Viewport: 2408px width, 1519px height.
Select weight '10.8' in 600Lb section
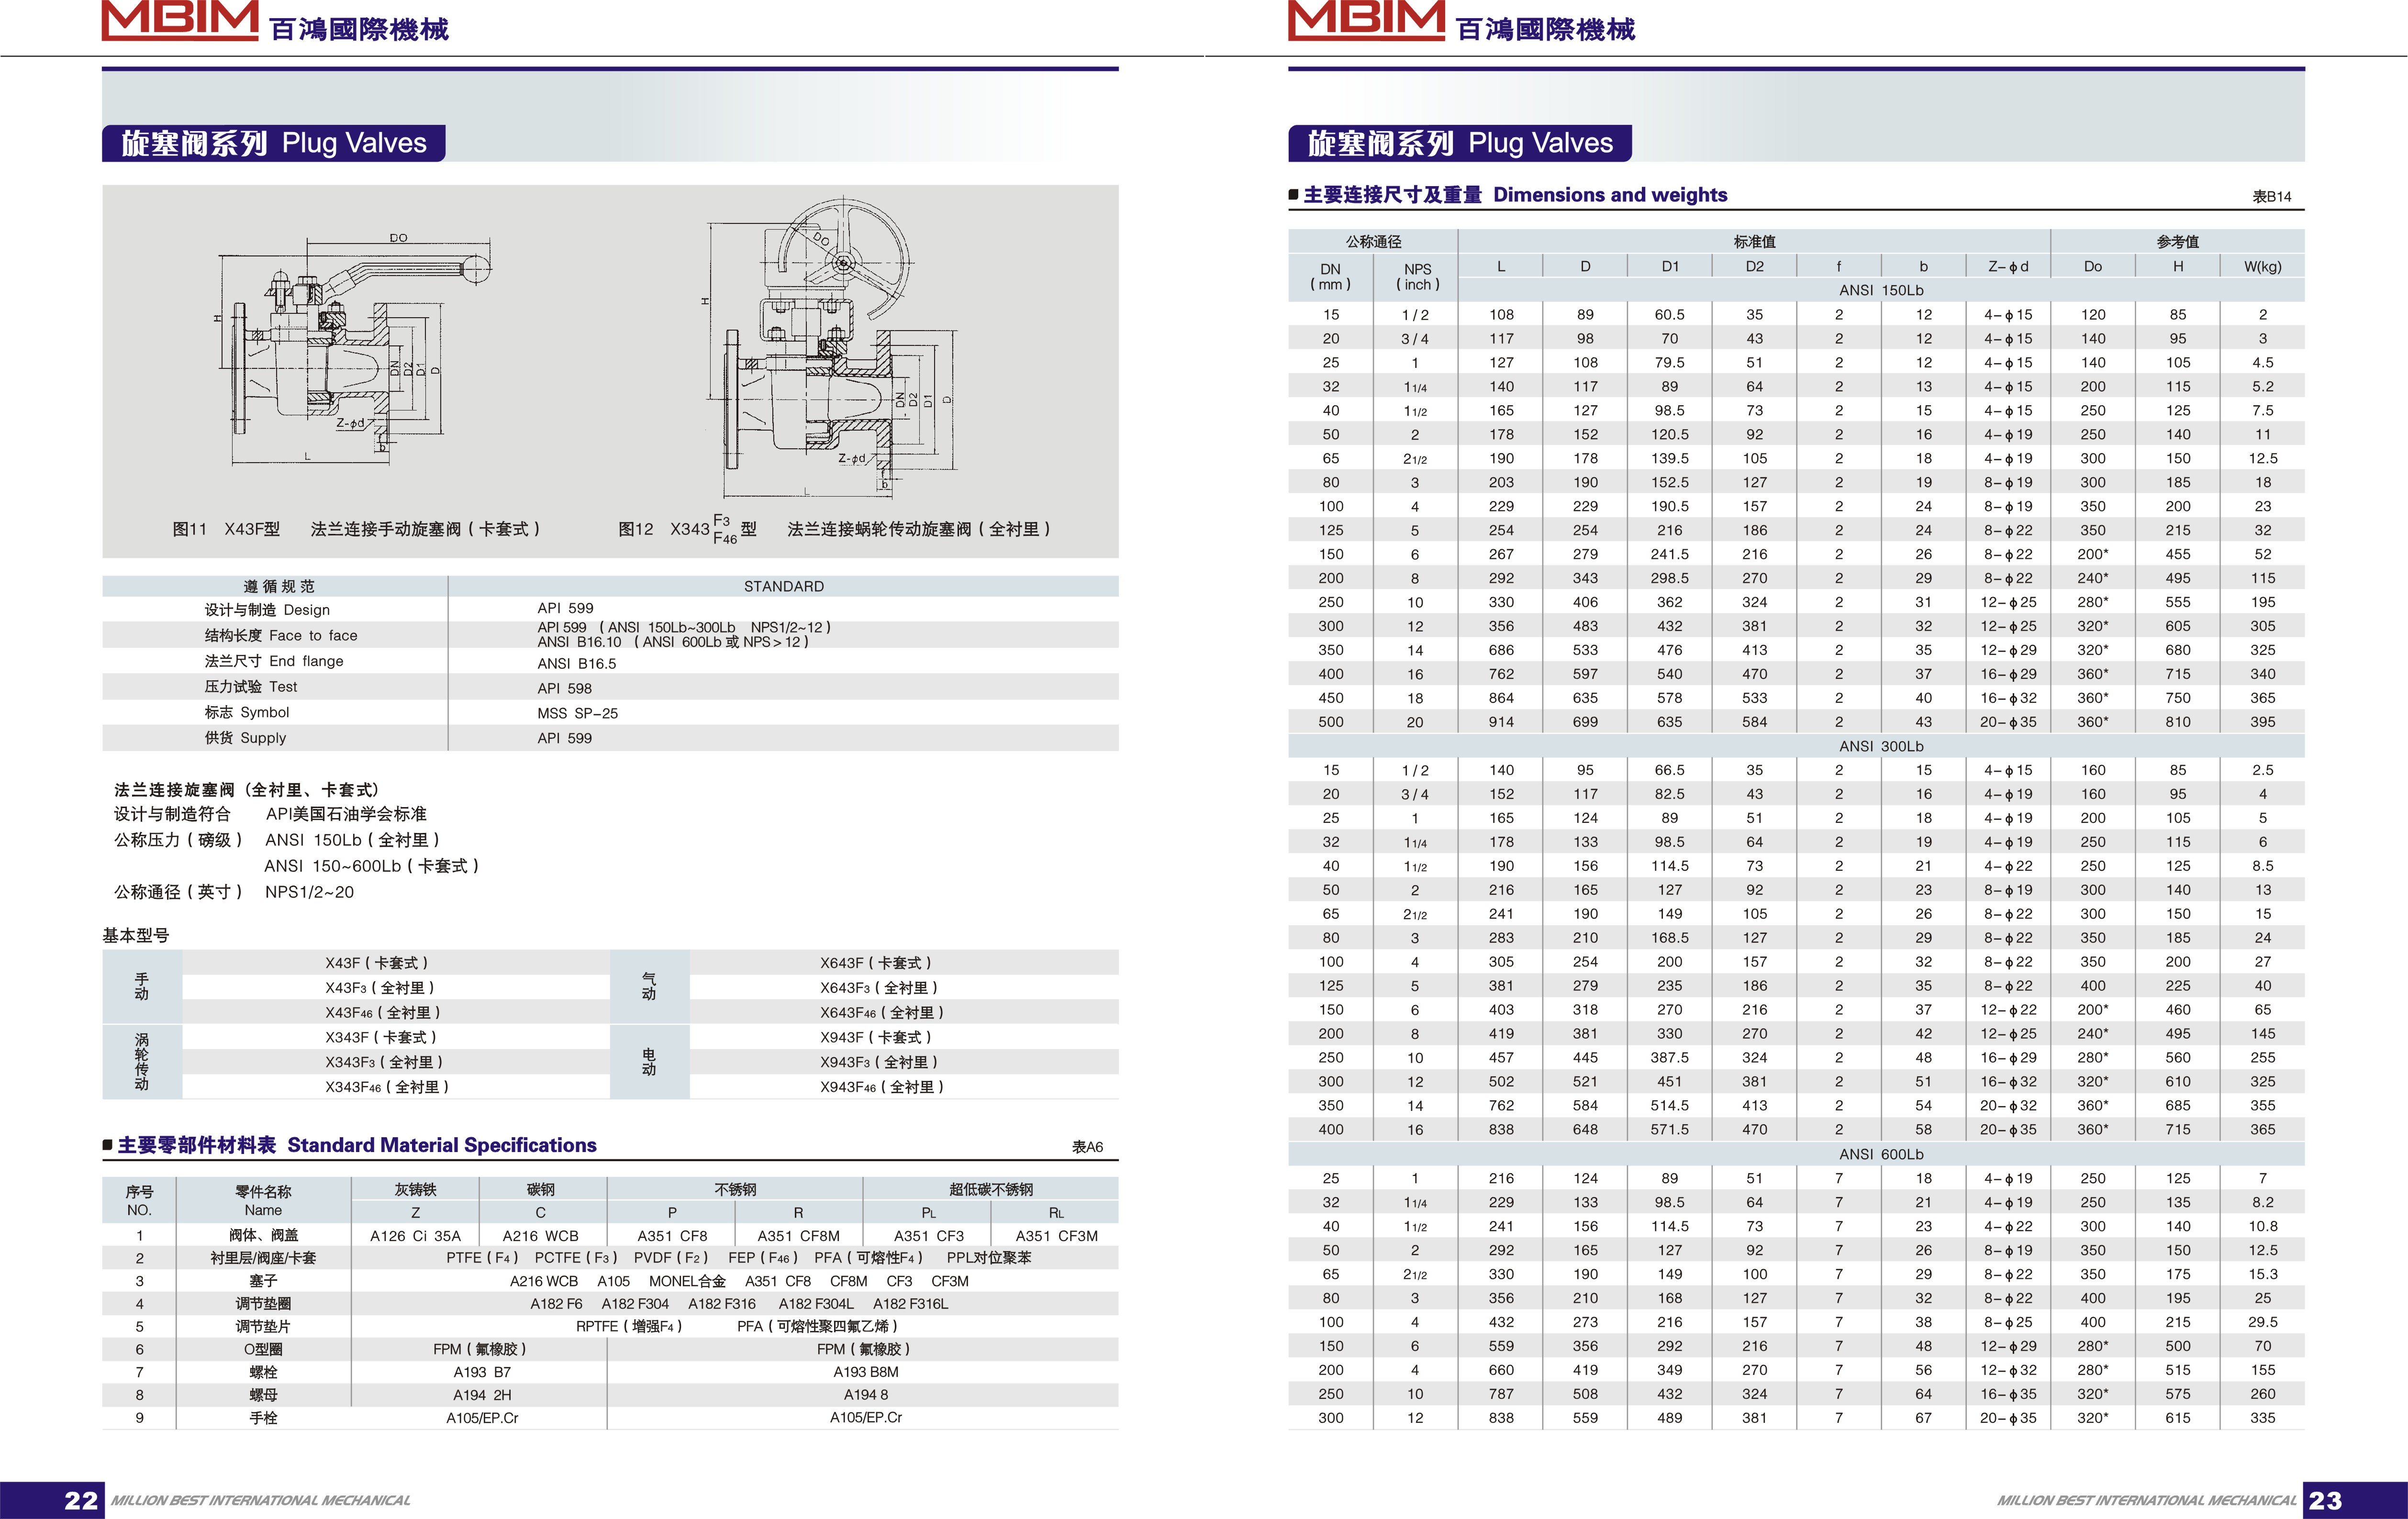click(2262, 1226)
